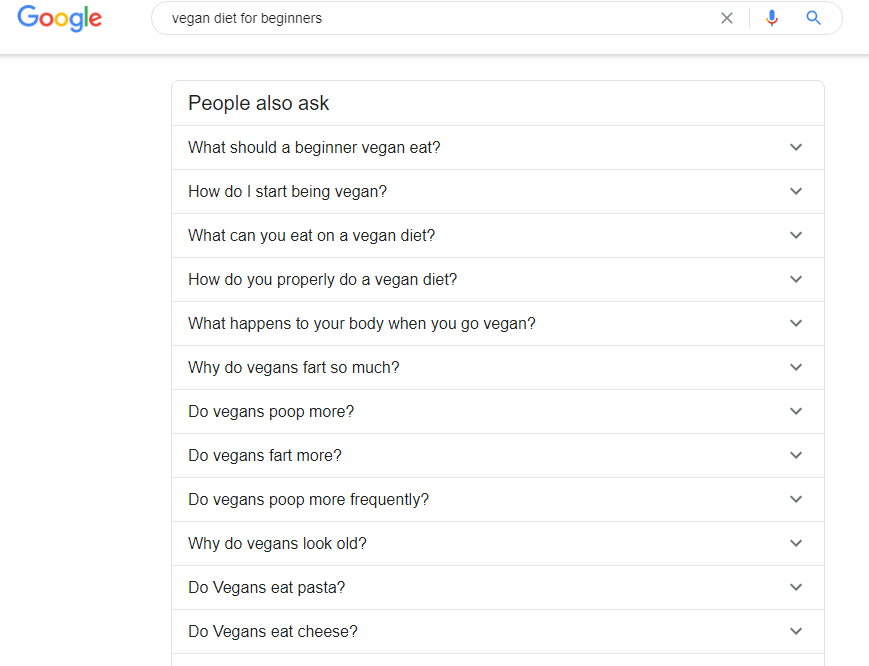
Task: Open chevron for 'What can you eat on a vegan diet?'
Action: [x=796, y=235]
